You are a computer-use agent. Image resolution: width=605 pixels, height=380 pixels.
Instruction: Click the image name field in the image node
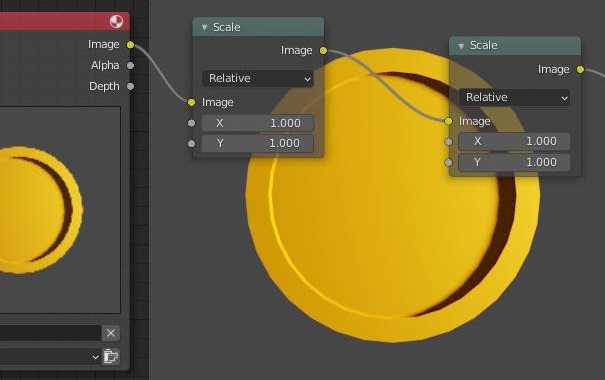click(x=50, y=333)
